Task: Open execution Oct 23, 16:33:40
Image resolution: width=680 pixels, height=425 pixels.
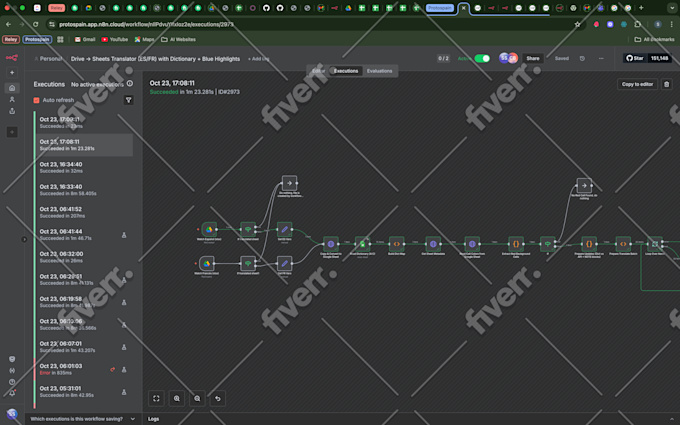Action: point(85,190)
